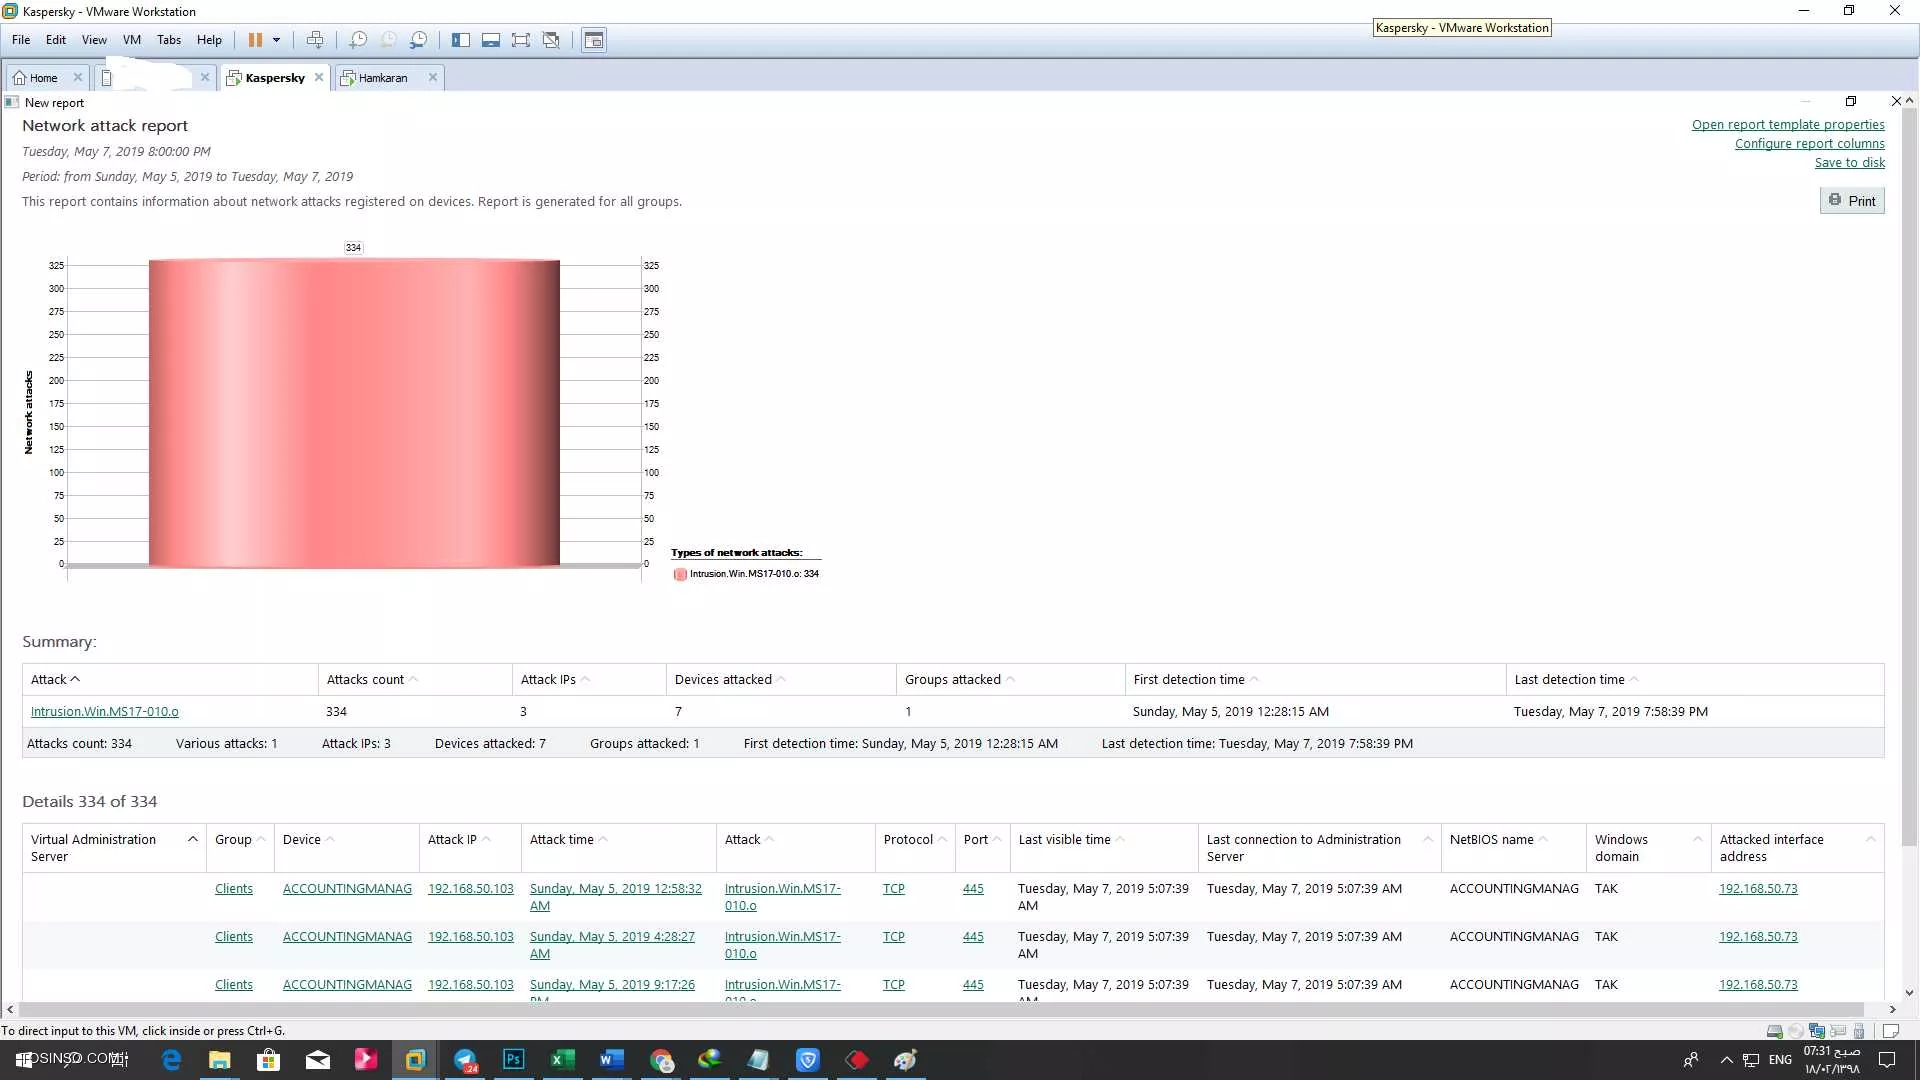Open File Explorer from taskbar

(219, 1060)
